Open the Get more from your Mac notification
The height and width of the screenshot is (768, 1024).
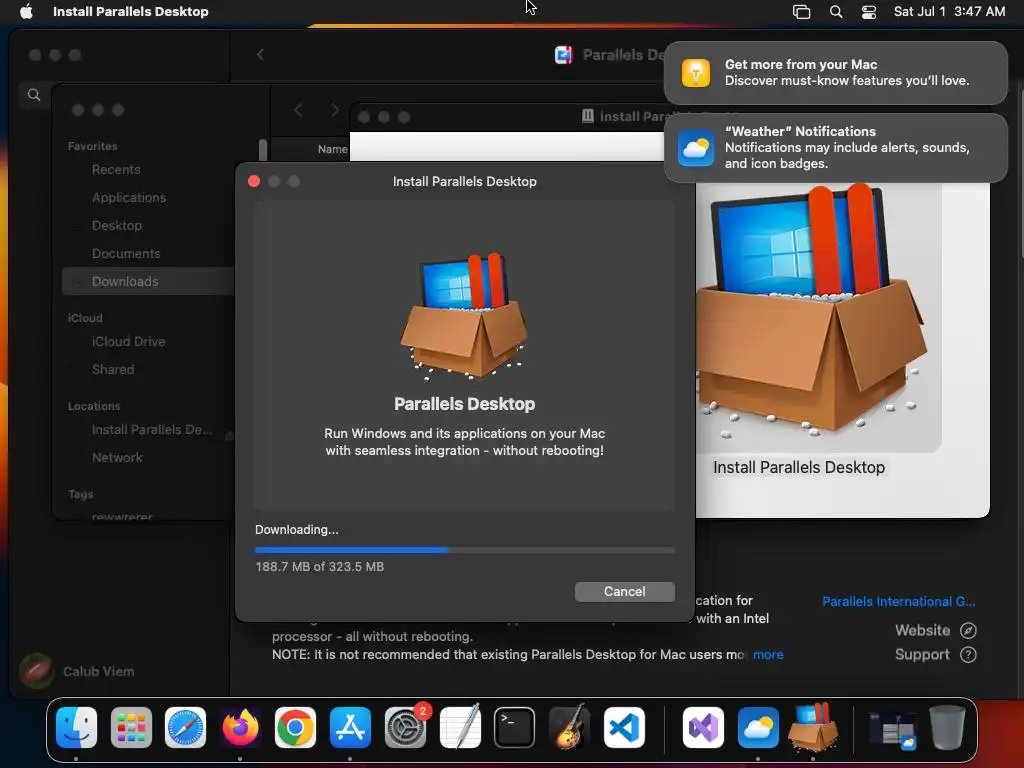click(835, 72)
